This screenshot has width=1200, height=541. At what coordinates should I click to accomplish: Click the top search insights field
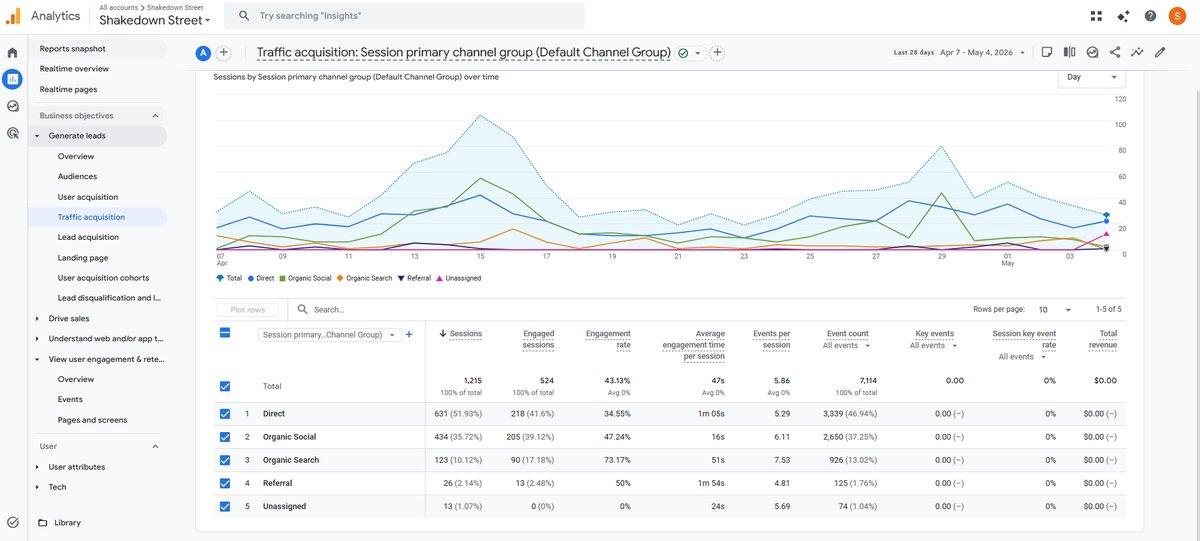tap(404, 16)
